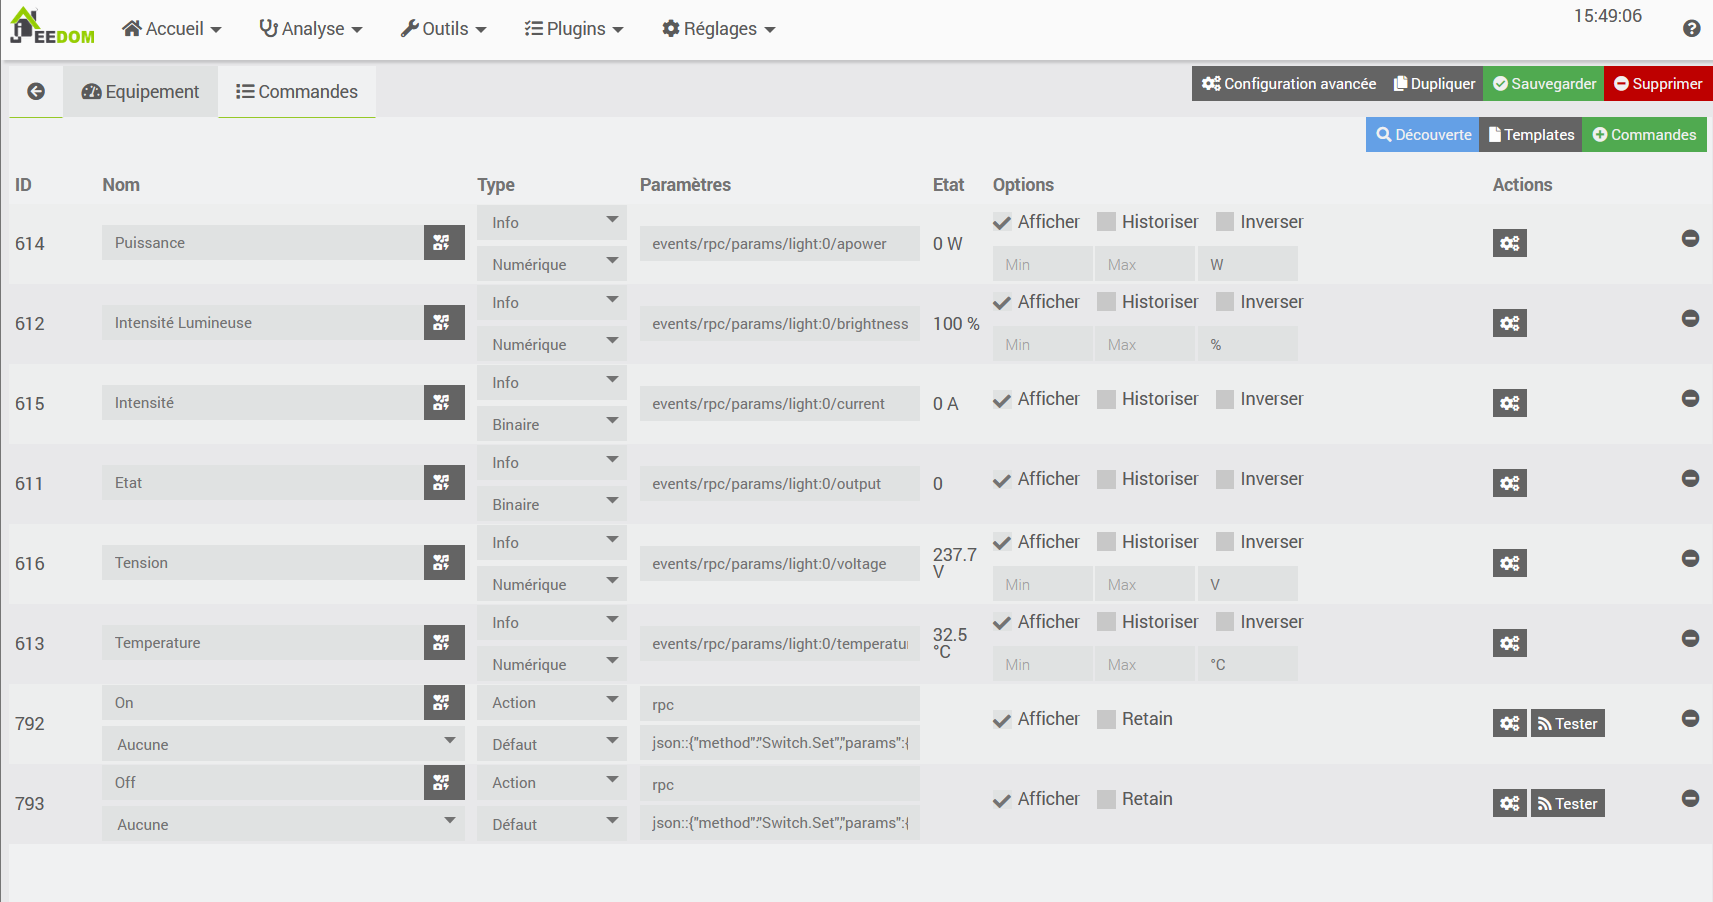
Task: Uncheck Afficher for the Intensité command
Action: (x=1002, y=400)
